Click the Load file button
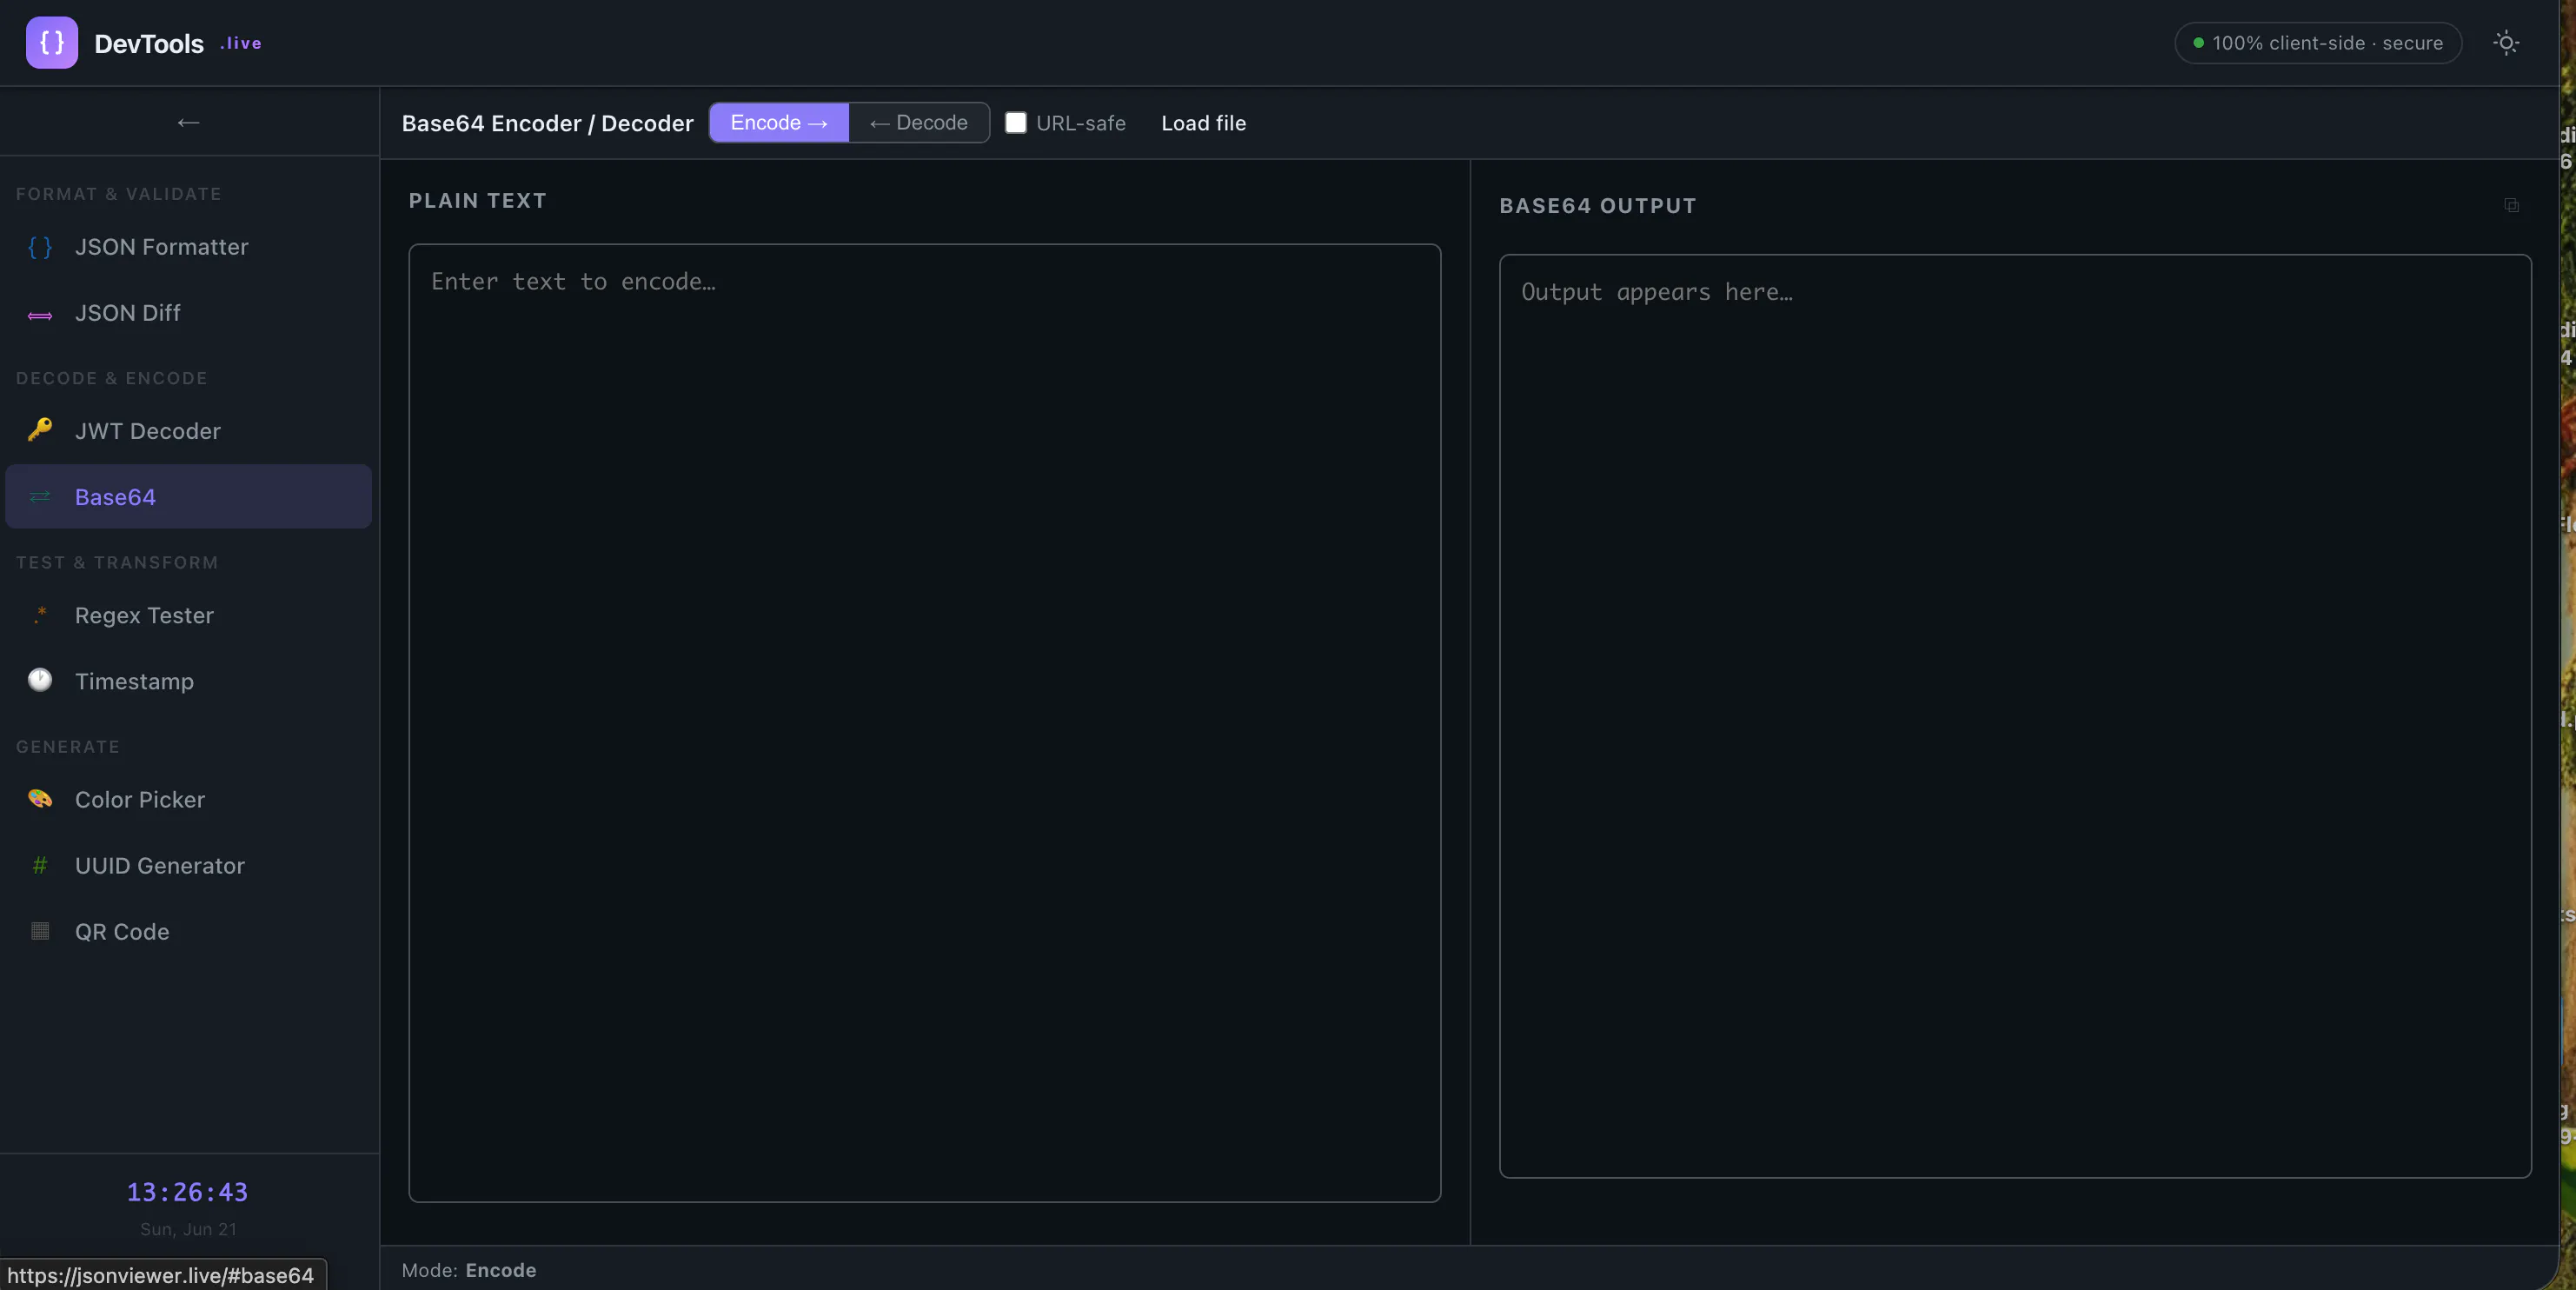 1203,122
